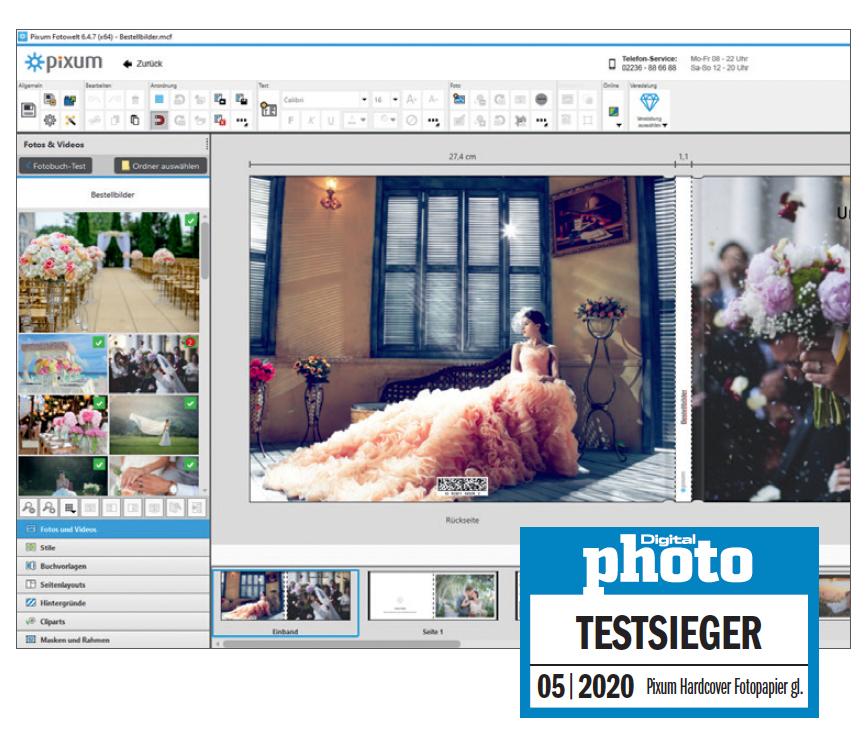Open the settings gear in Allgemein group

coord(50,120)
